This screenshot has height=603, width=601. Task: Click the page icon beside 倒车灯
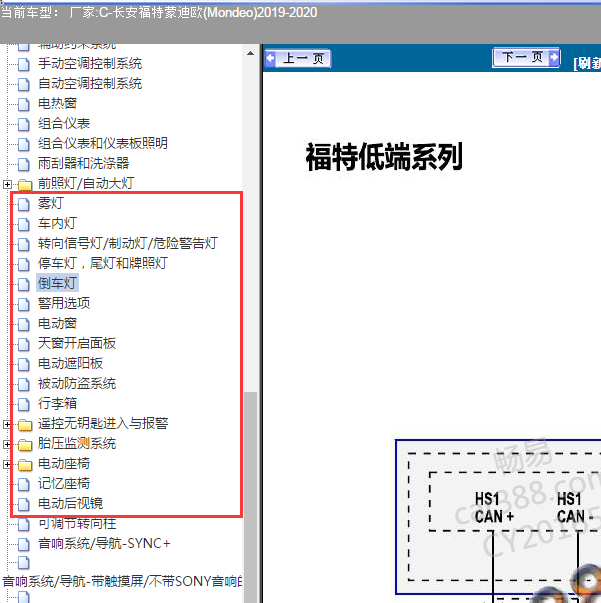pos(24,284)
